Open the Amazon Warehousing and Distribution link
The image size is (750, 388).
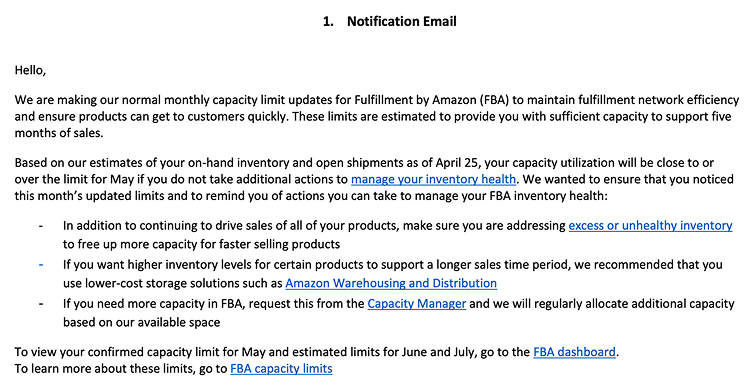coord(391,283)
